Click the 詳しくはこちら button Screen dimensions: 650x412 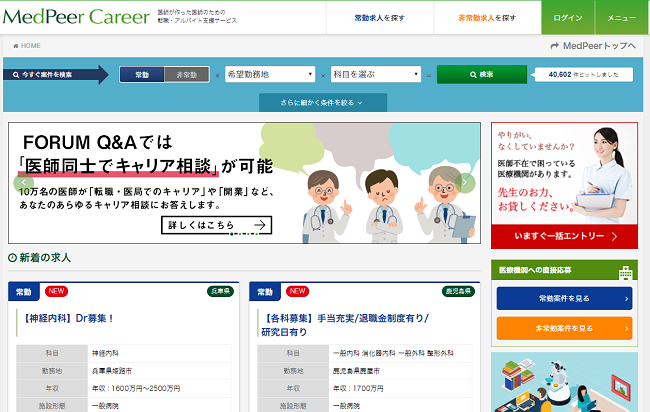pyautogui.click(x=216, y=225)
